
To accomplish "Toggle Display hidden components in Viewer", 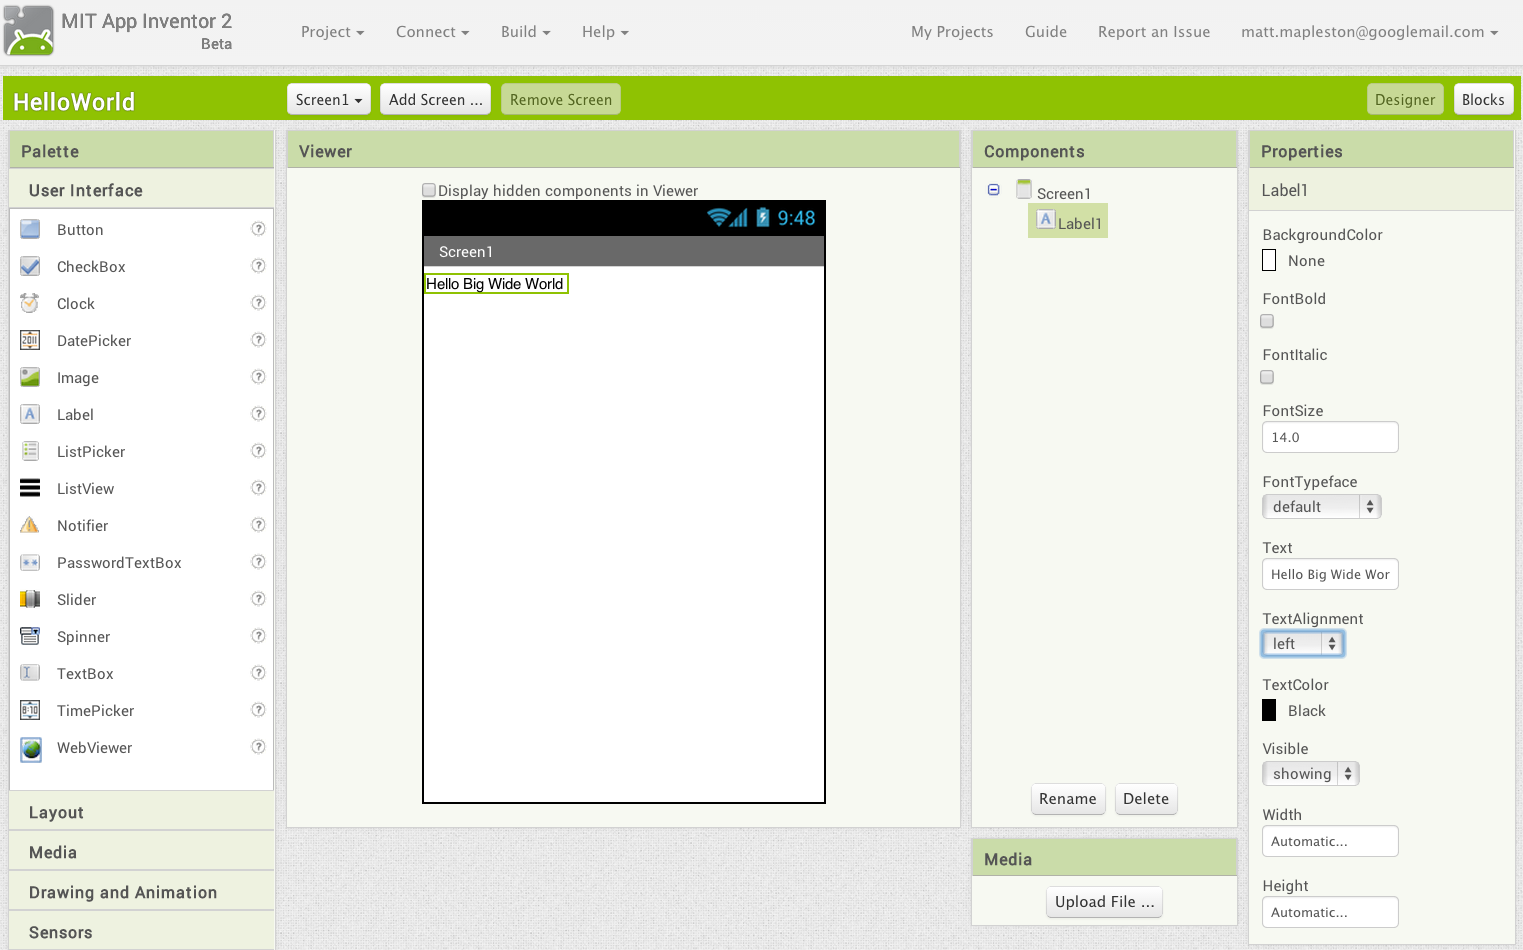I will click(x=429, y=190).
